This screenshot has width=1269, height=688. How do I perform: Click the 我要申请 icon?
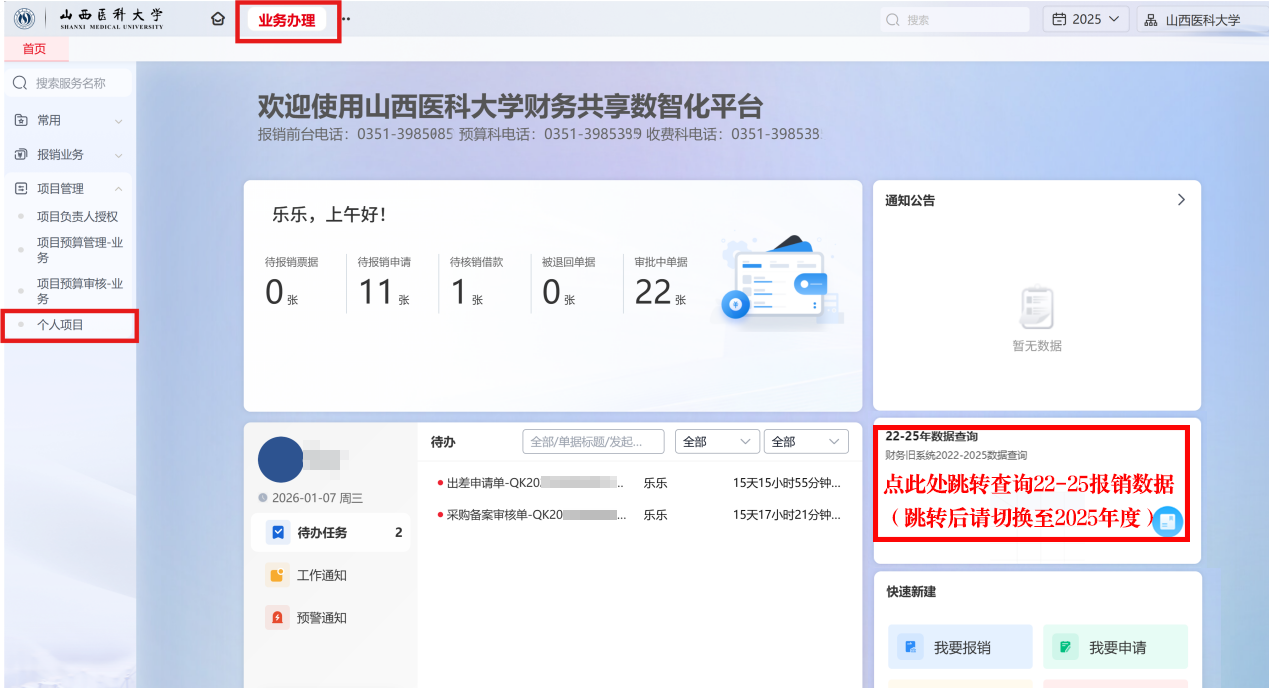coord(1066,647)
